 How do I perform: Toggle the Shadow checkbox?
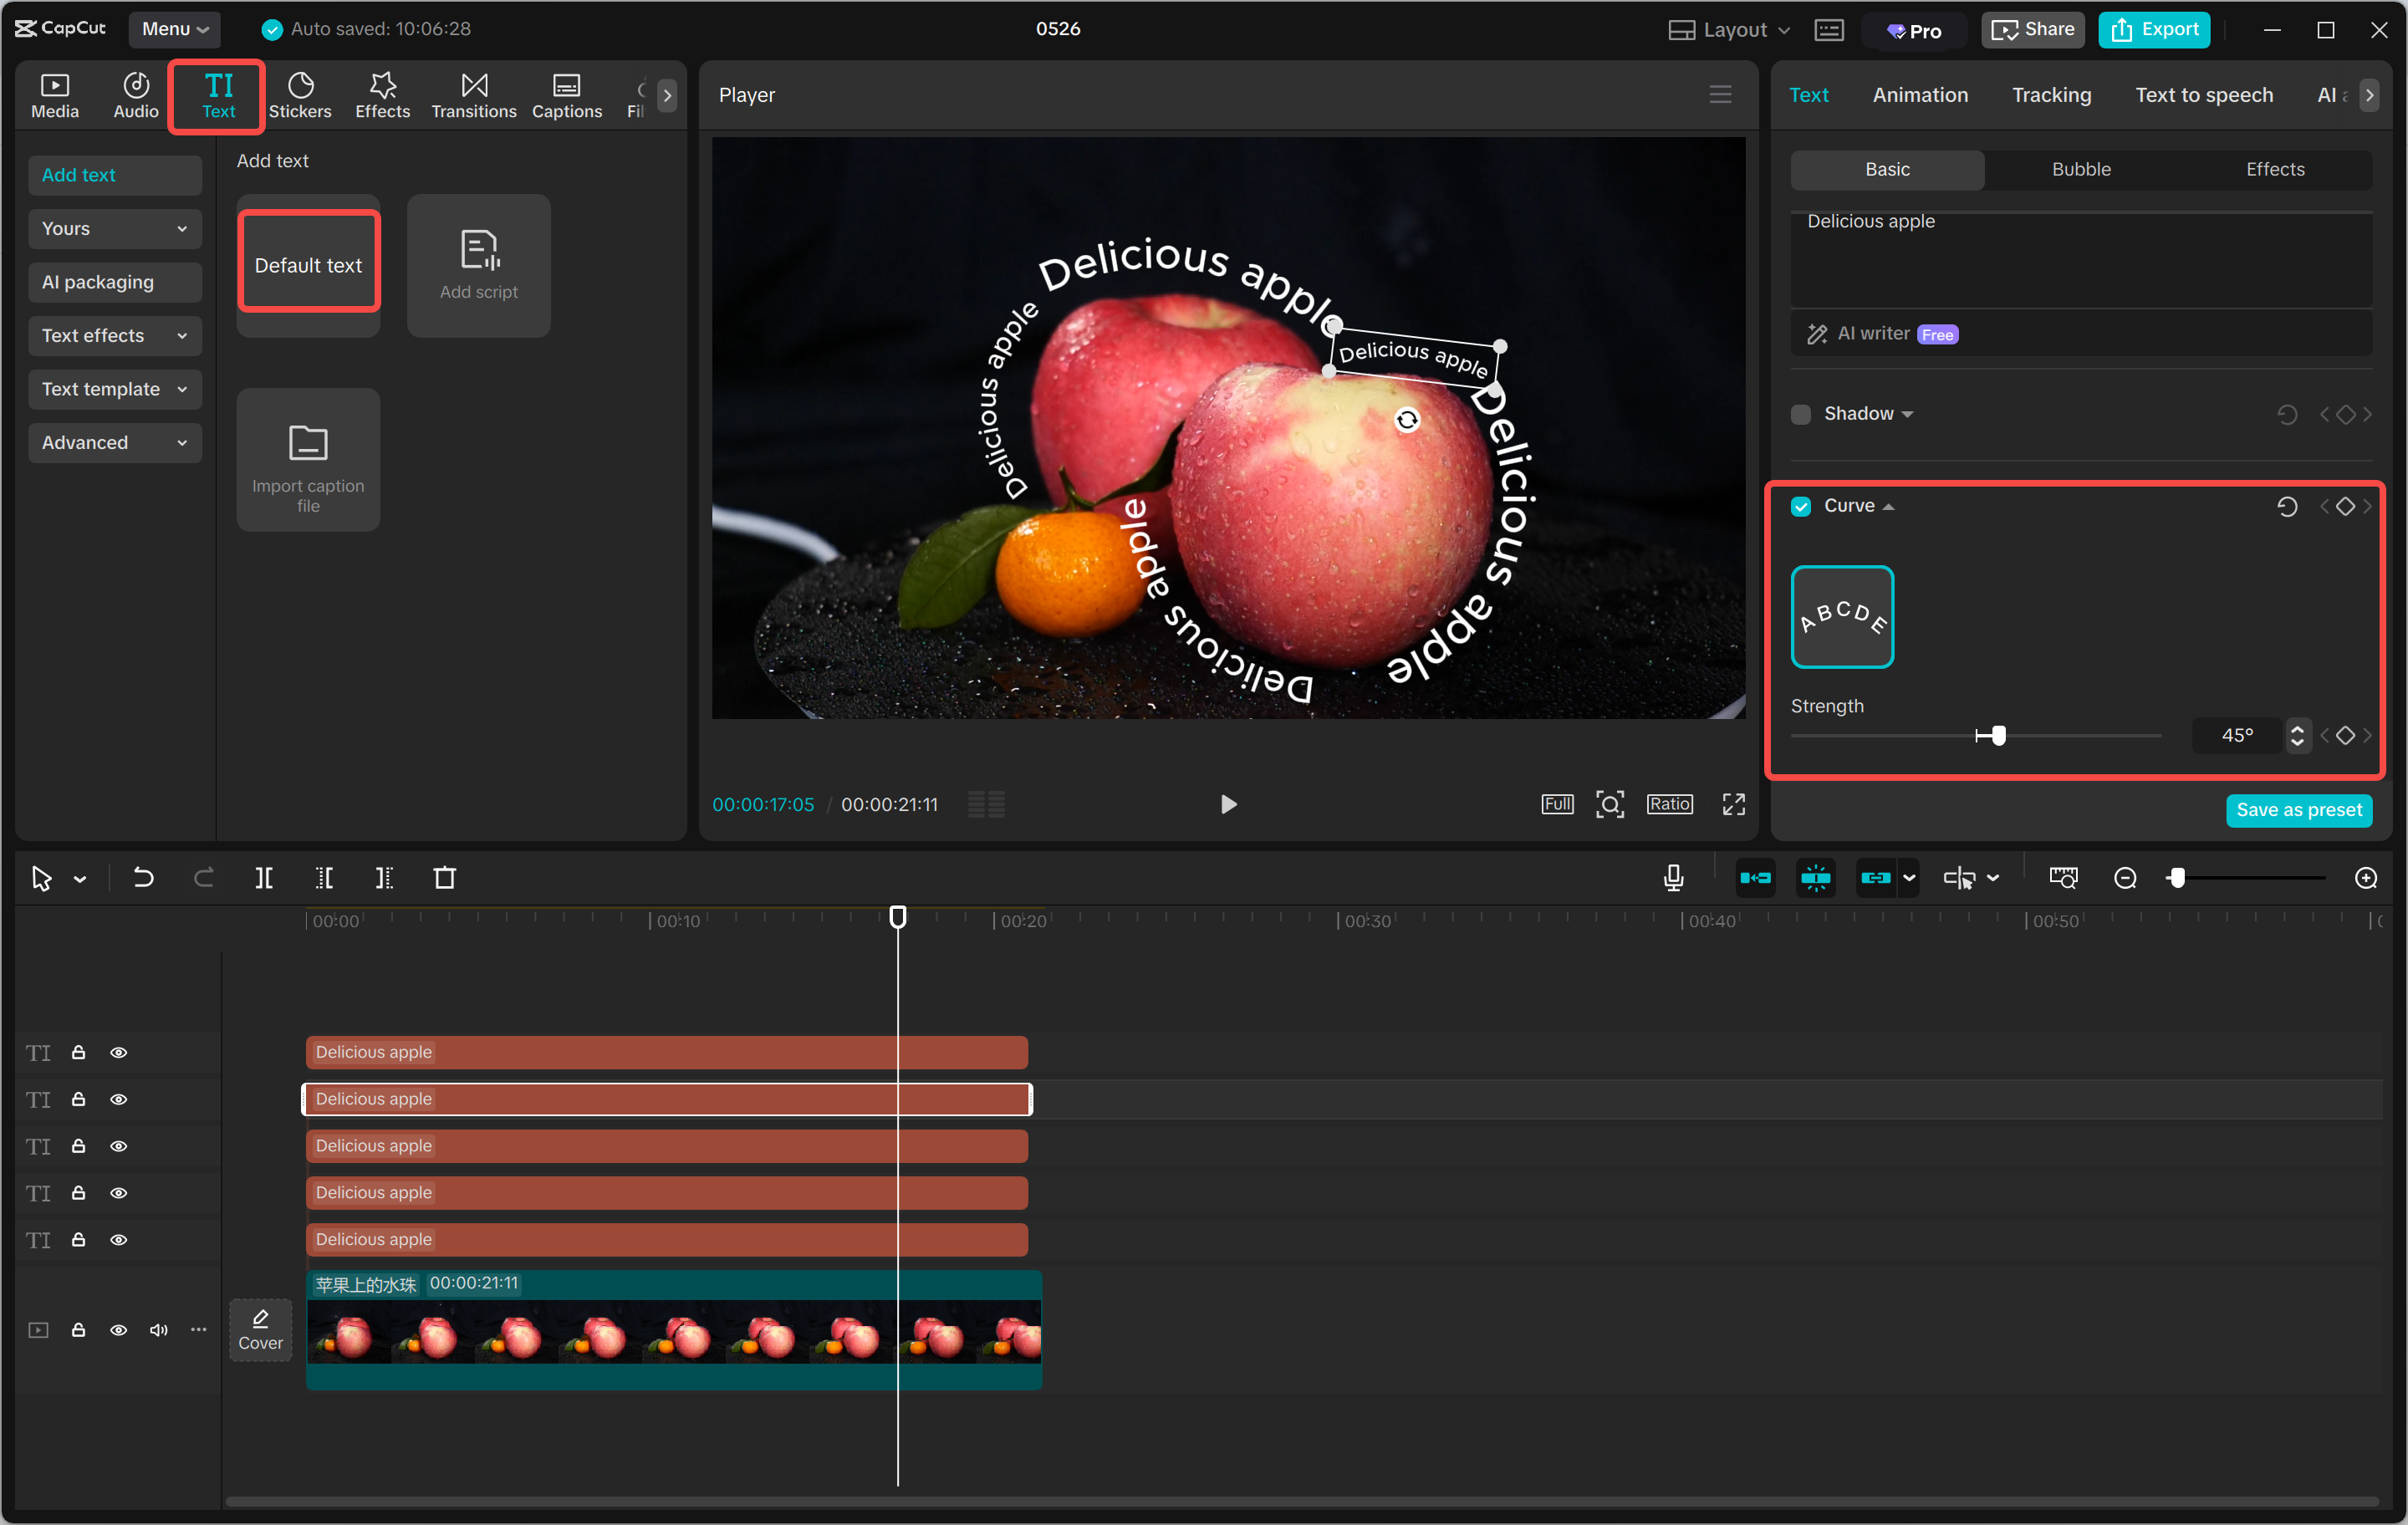point(1800,413)
